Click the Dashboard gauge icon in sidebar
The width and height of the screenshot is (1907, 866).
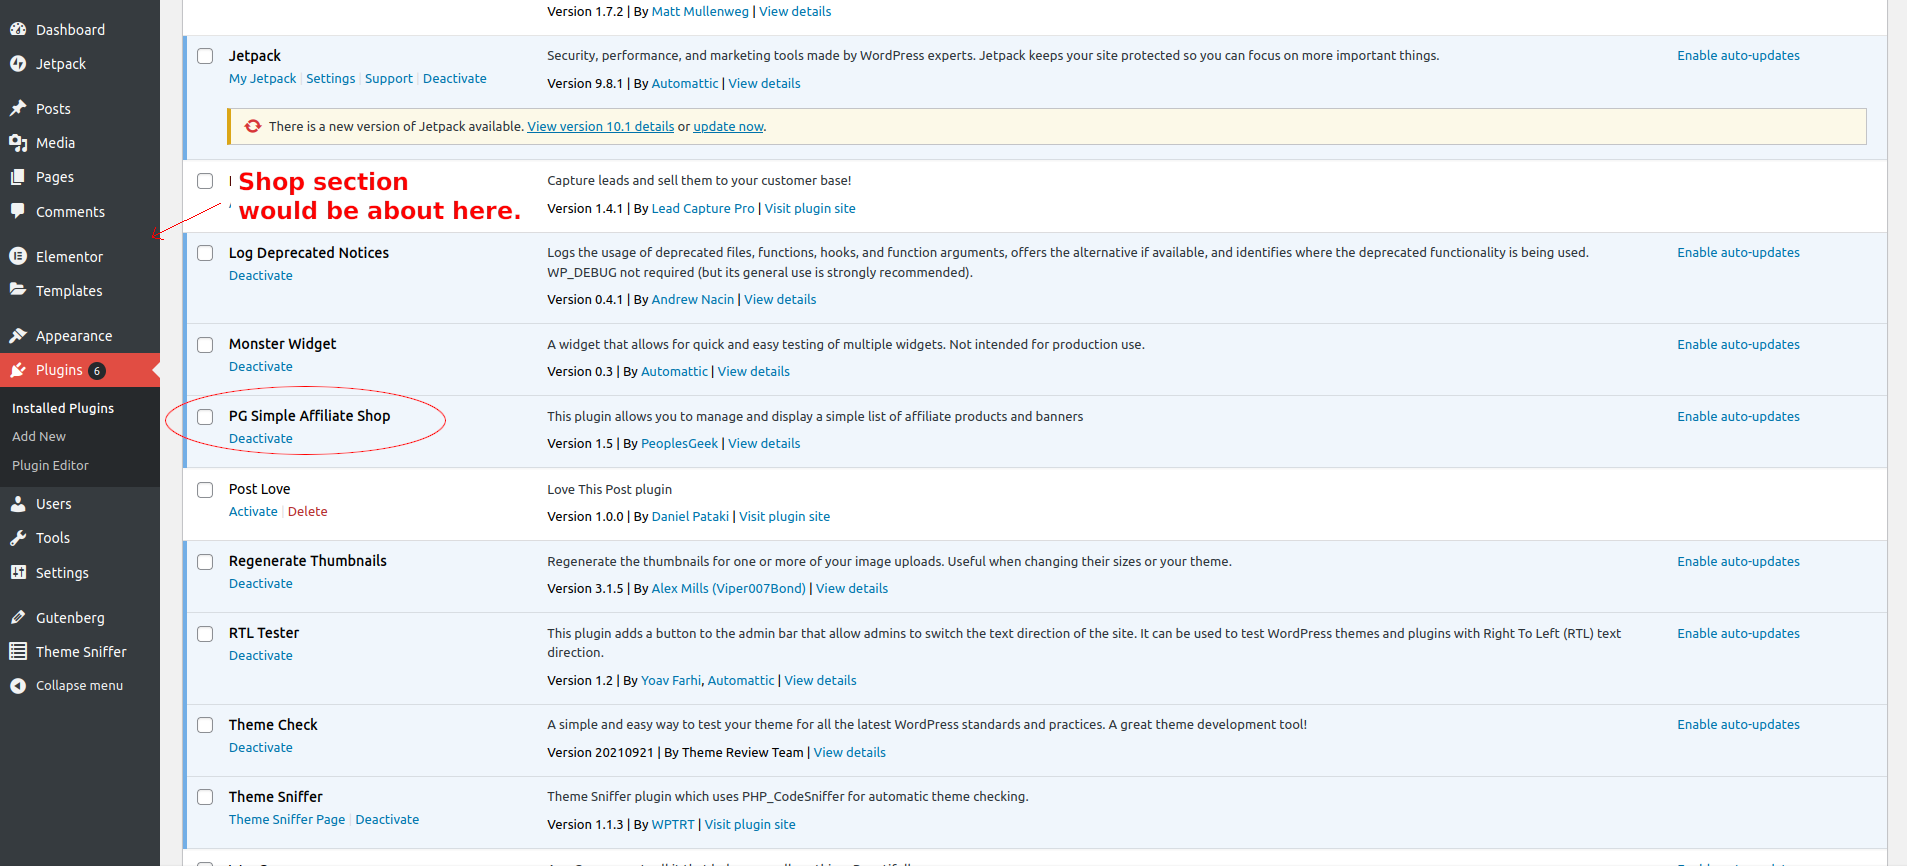18,30
